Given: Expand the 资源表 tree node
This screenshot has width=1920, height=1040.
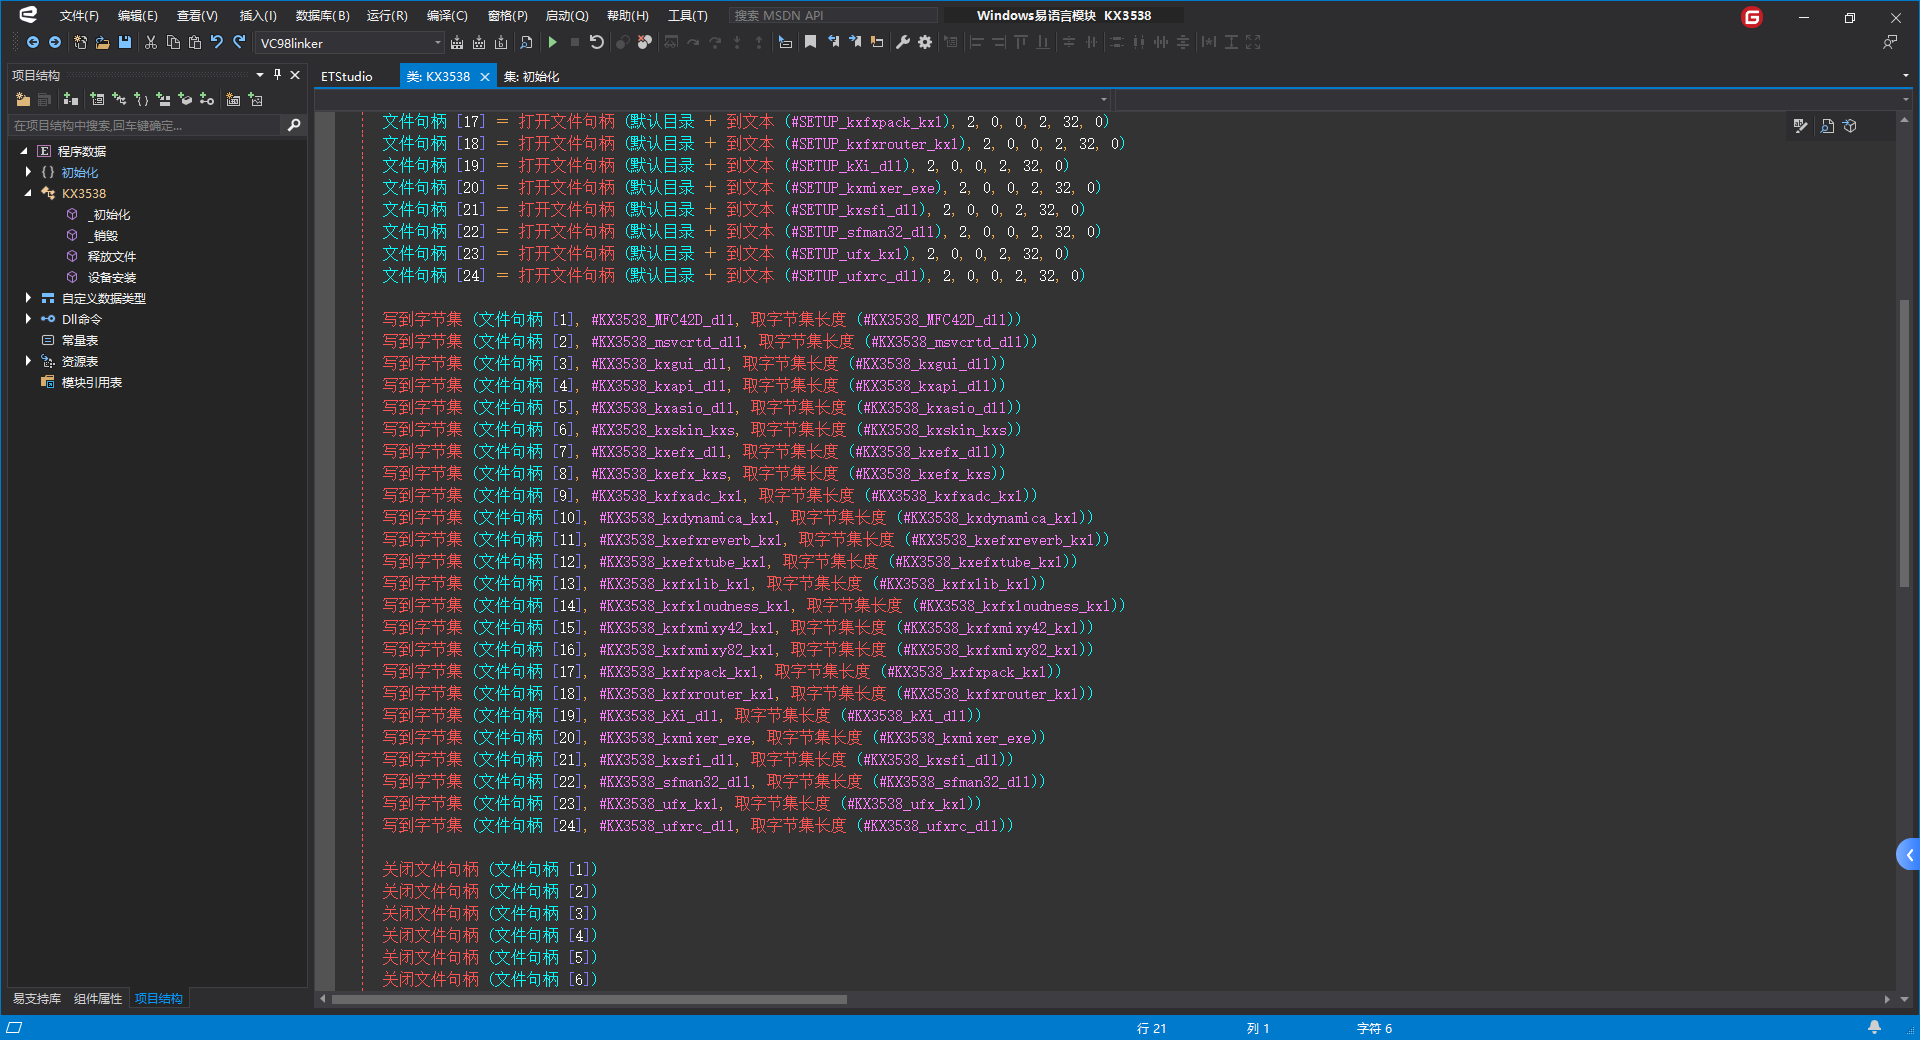Looking at the screenshot, I should [28, 361].
